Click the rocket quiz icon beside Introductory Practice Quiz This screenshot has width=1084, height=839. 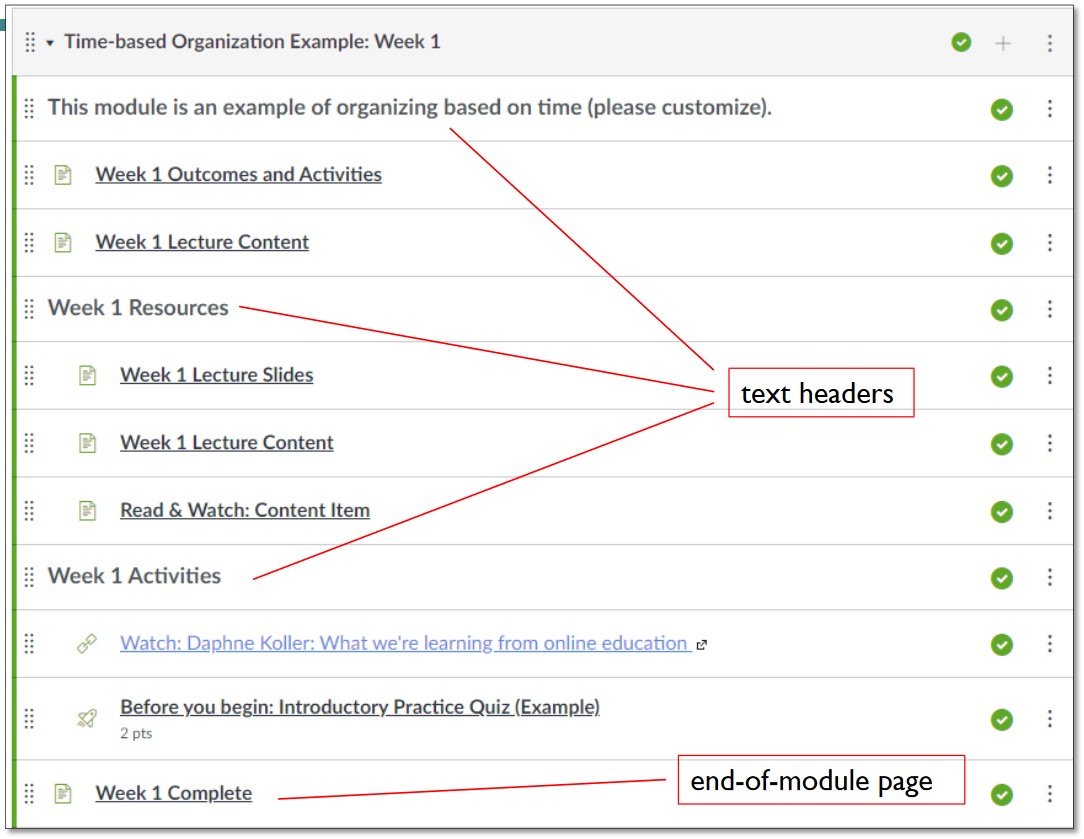point(86,719)
